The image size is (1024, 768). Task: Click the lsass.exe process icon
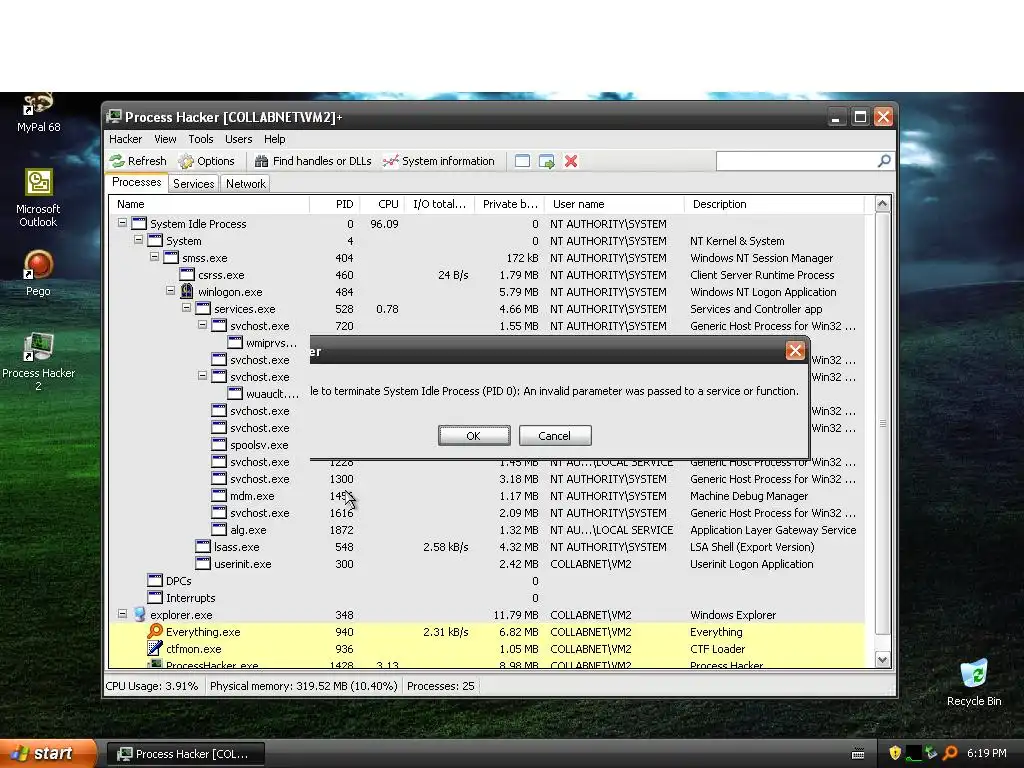point(203,547)
